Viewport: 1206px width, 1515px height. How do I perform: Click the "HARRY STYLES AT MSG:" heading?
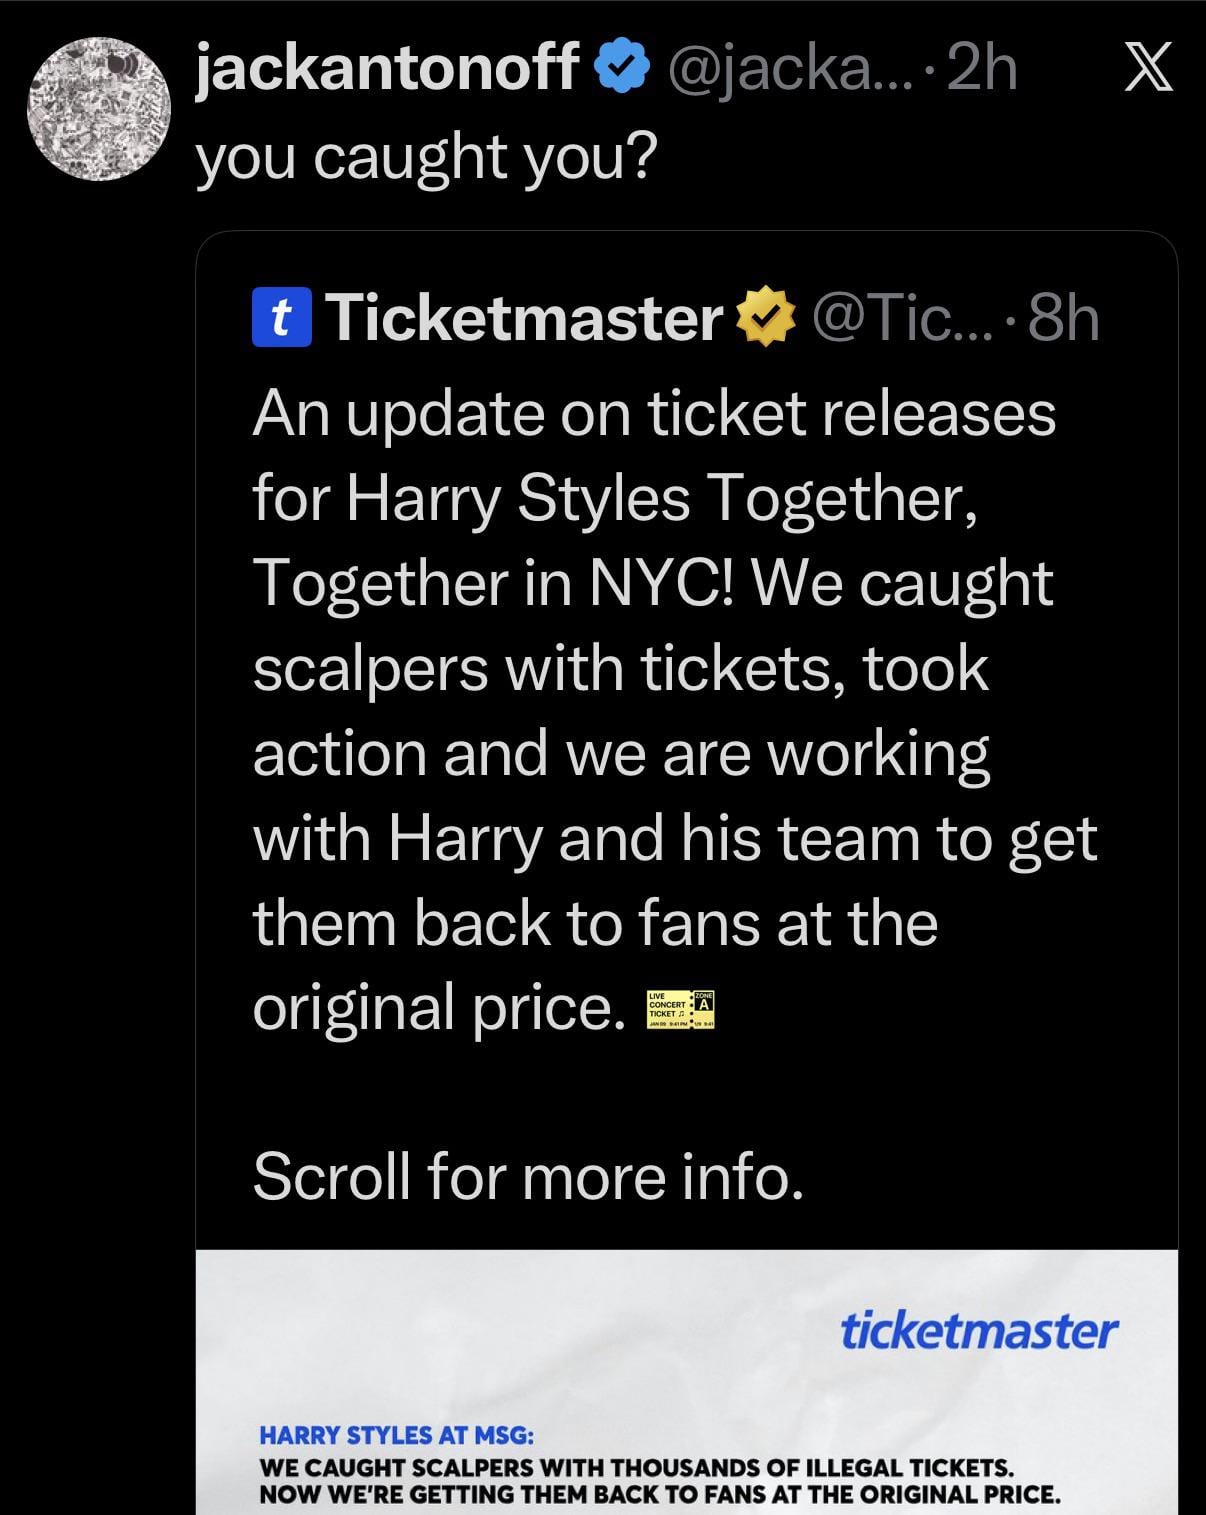[x=396, y=1435]
